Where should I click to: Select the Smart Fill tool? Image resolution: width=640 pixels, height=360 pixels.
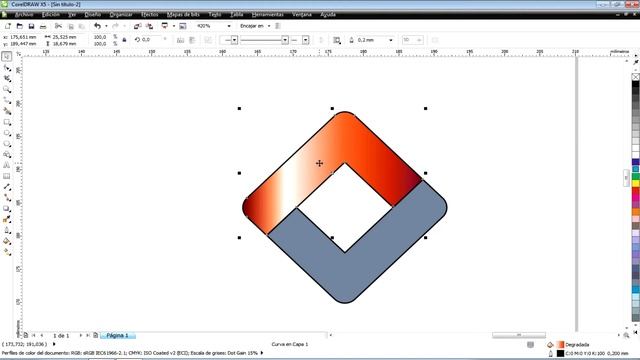coord(7,111)
